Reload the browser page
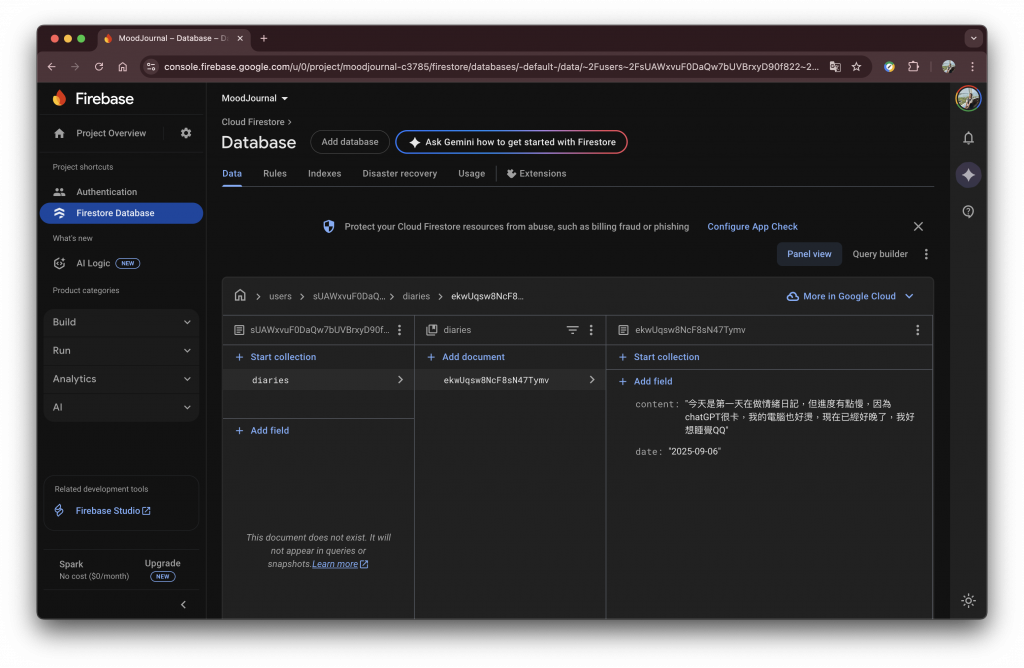 click(99, 67)
